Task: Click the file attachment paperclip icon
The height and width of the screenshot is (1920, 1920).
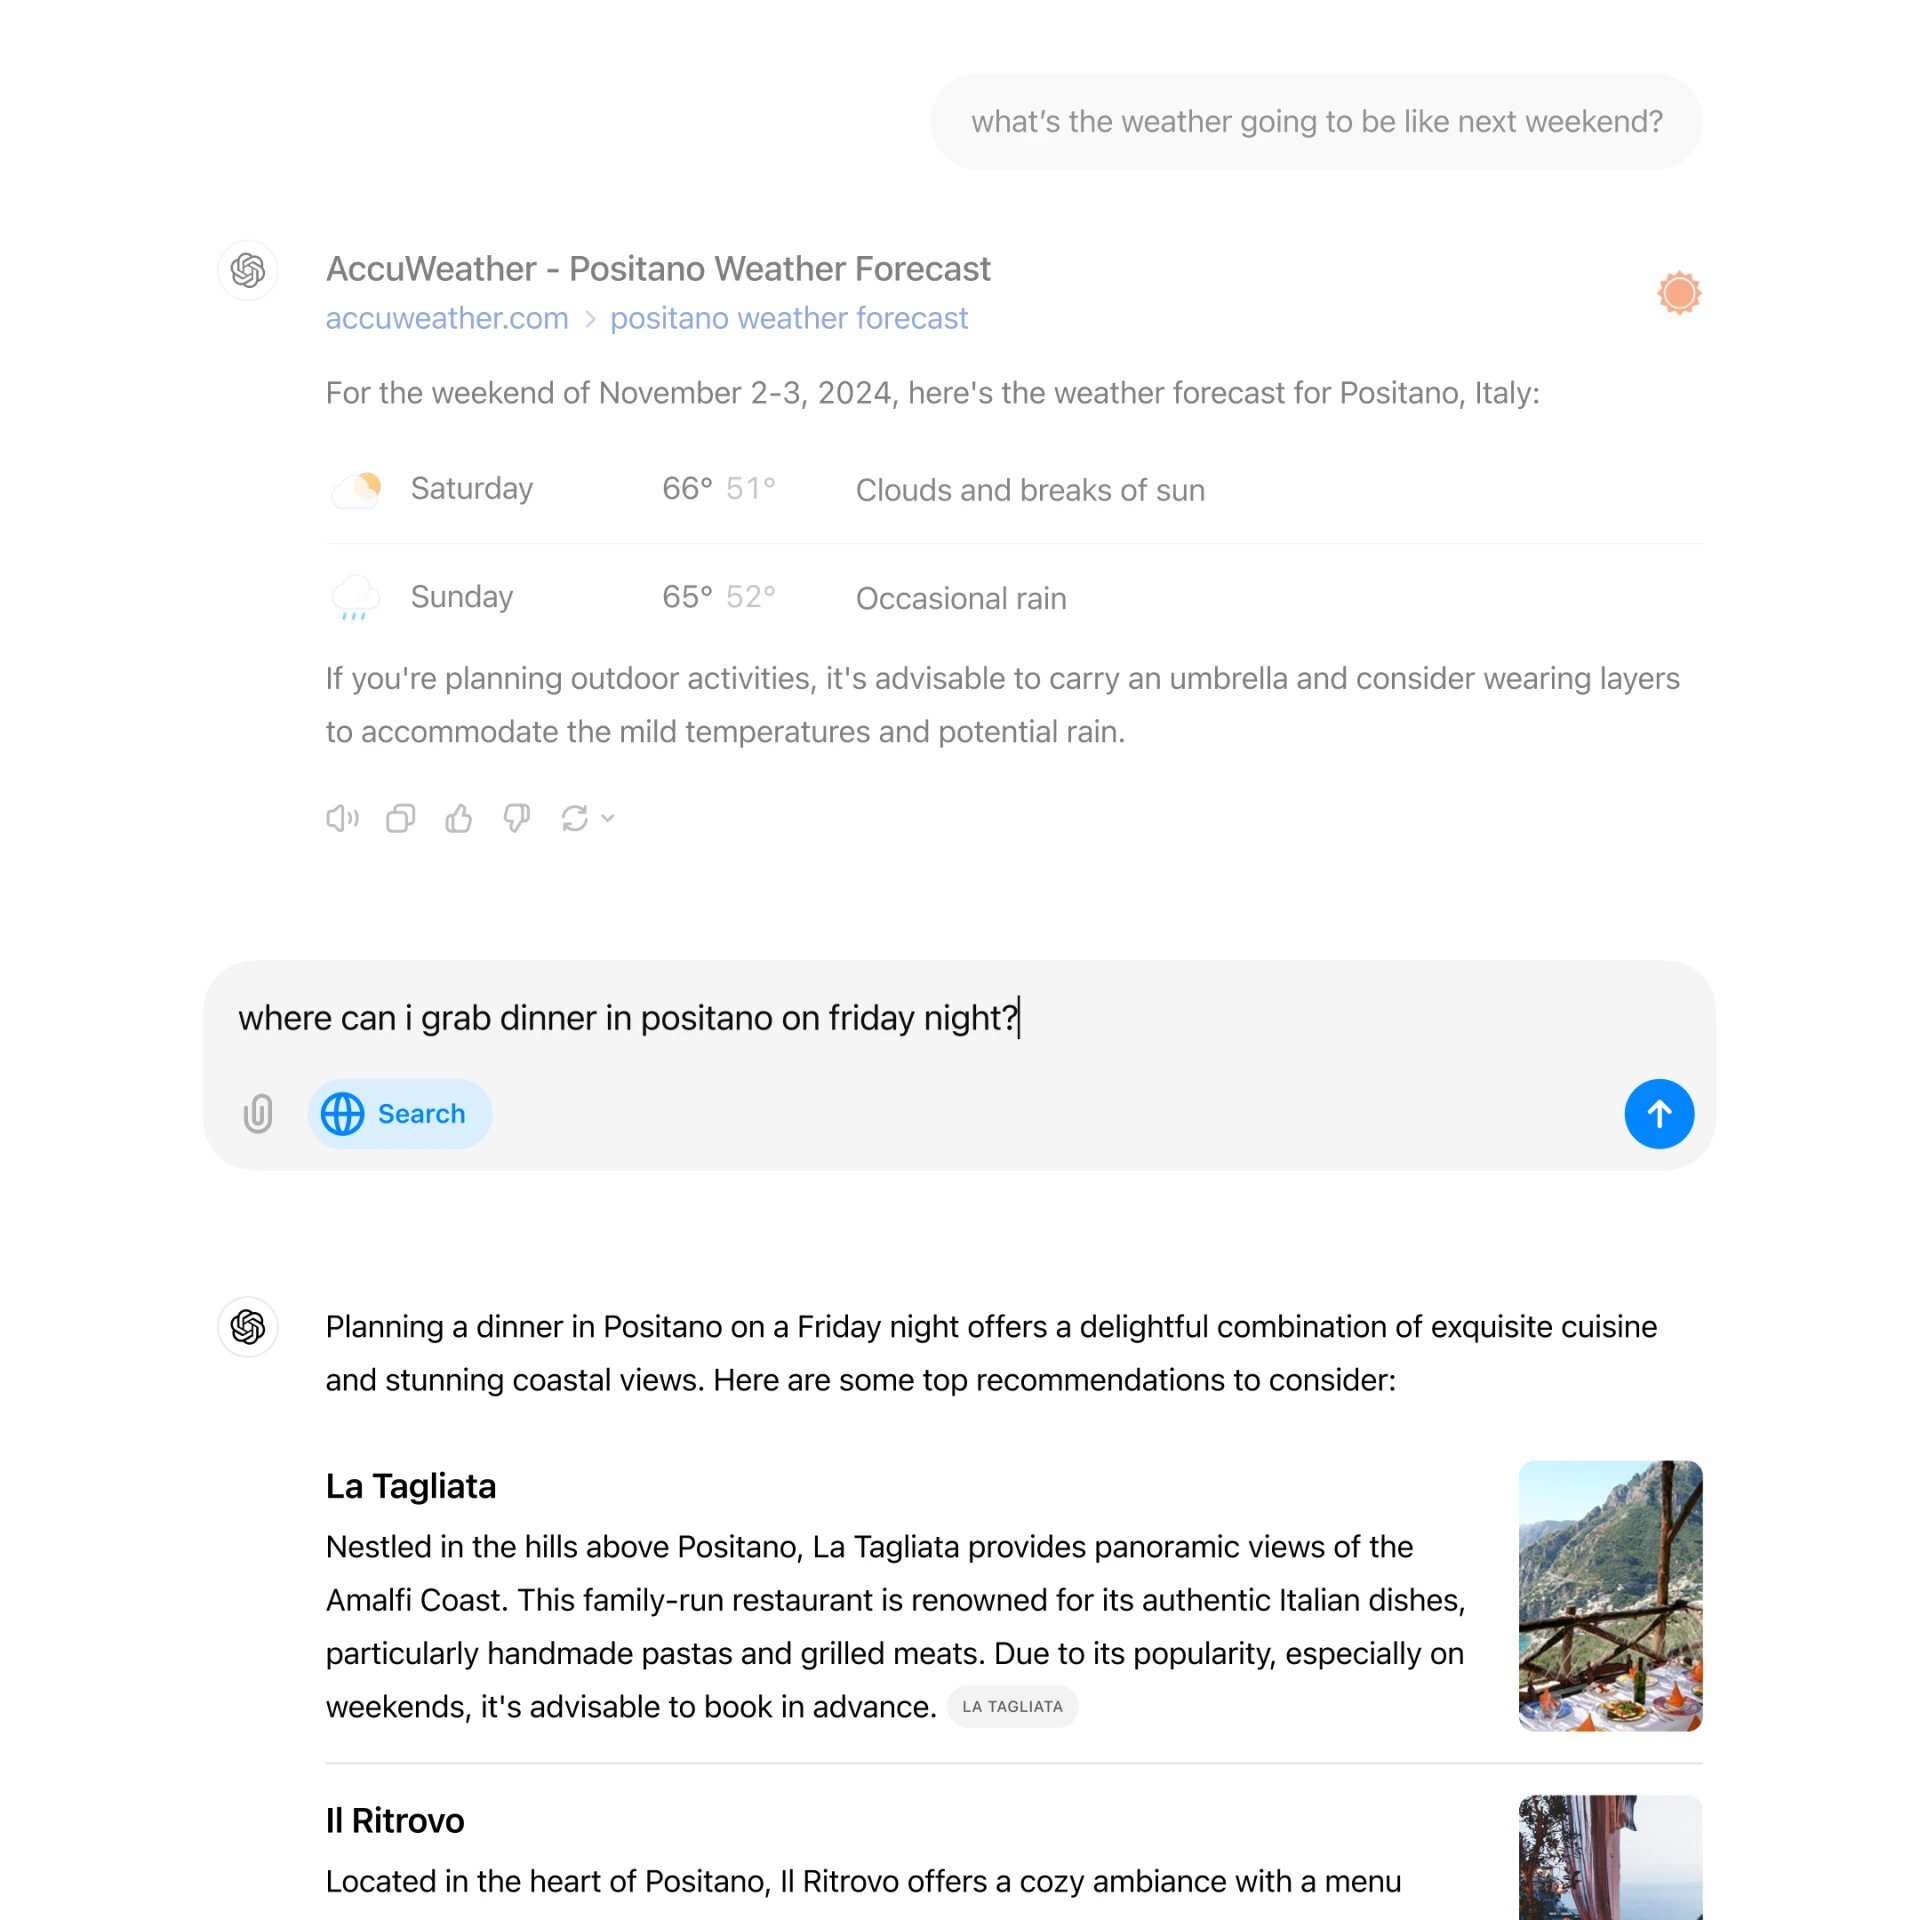Action: coord(260,1113)
